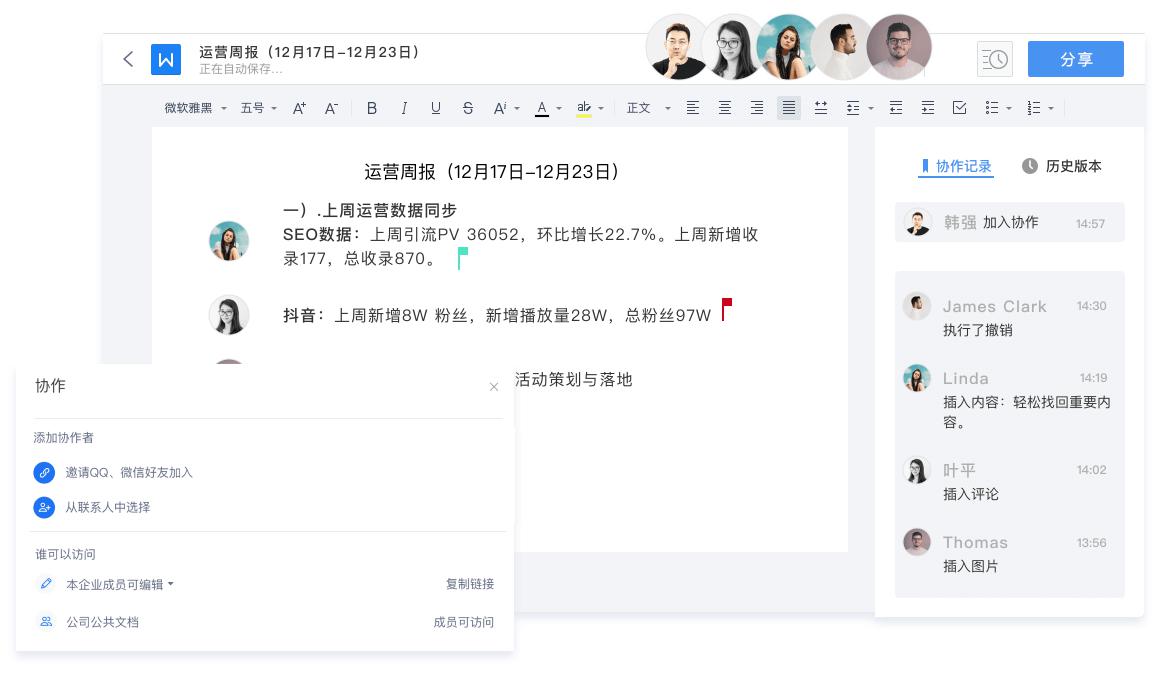Screen dimensions: 1166x678
Task: Open the font color swatch
Action: [x=541, y=107]
